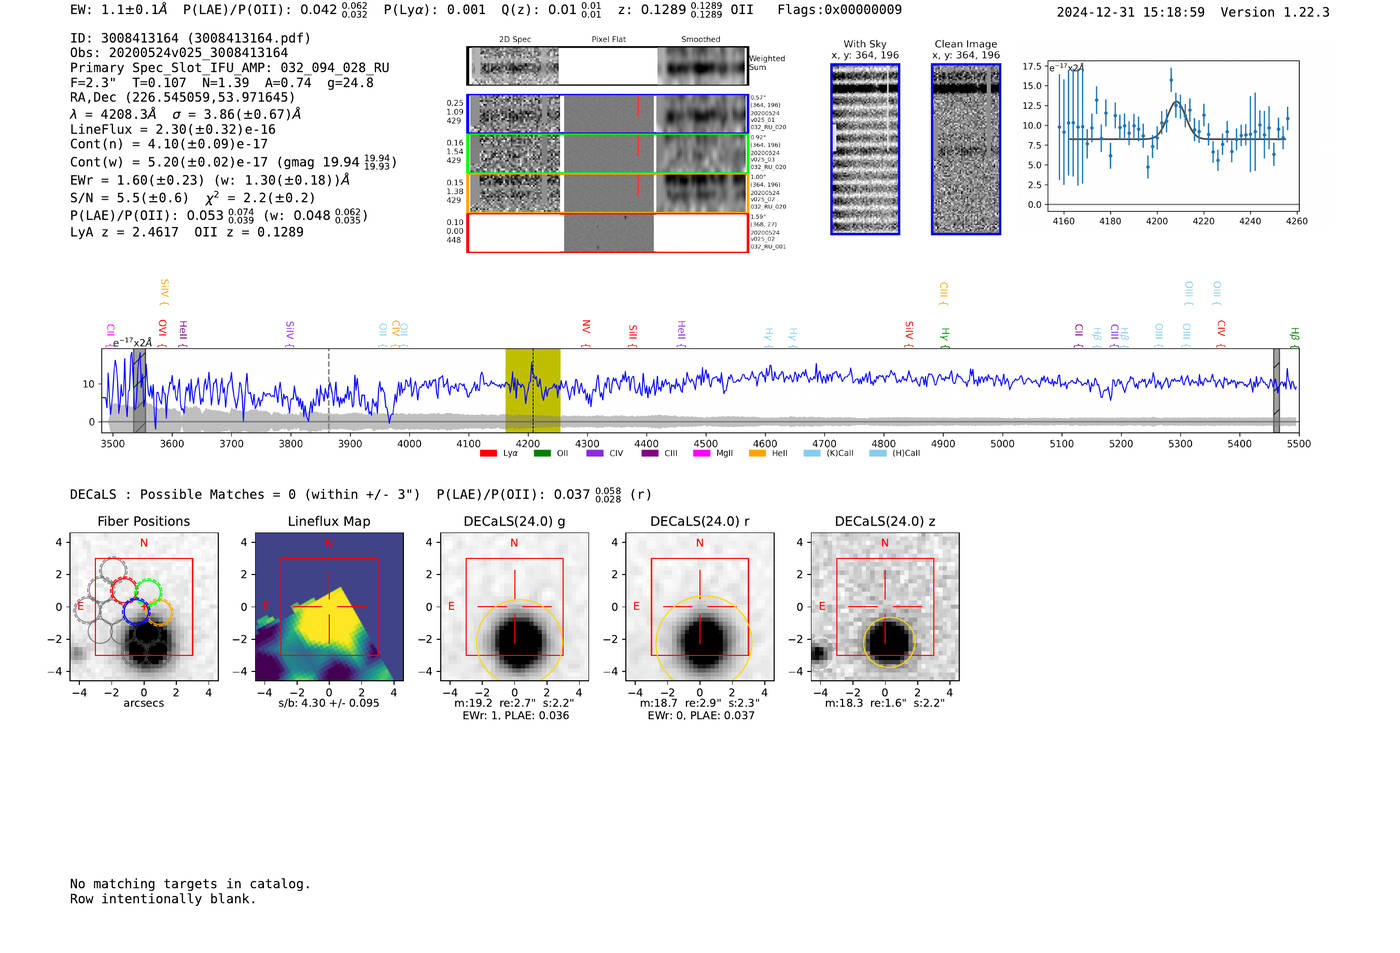
Task: Click the m:18.3 re:1.6" caption
Action: 885,703
